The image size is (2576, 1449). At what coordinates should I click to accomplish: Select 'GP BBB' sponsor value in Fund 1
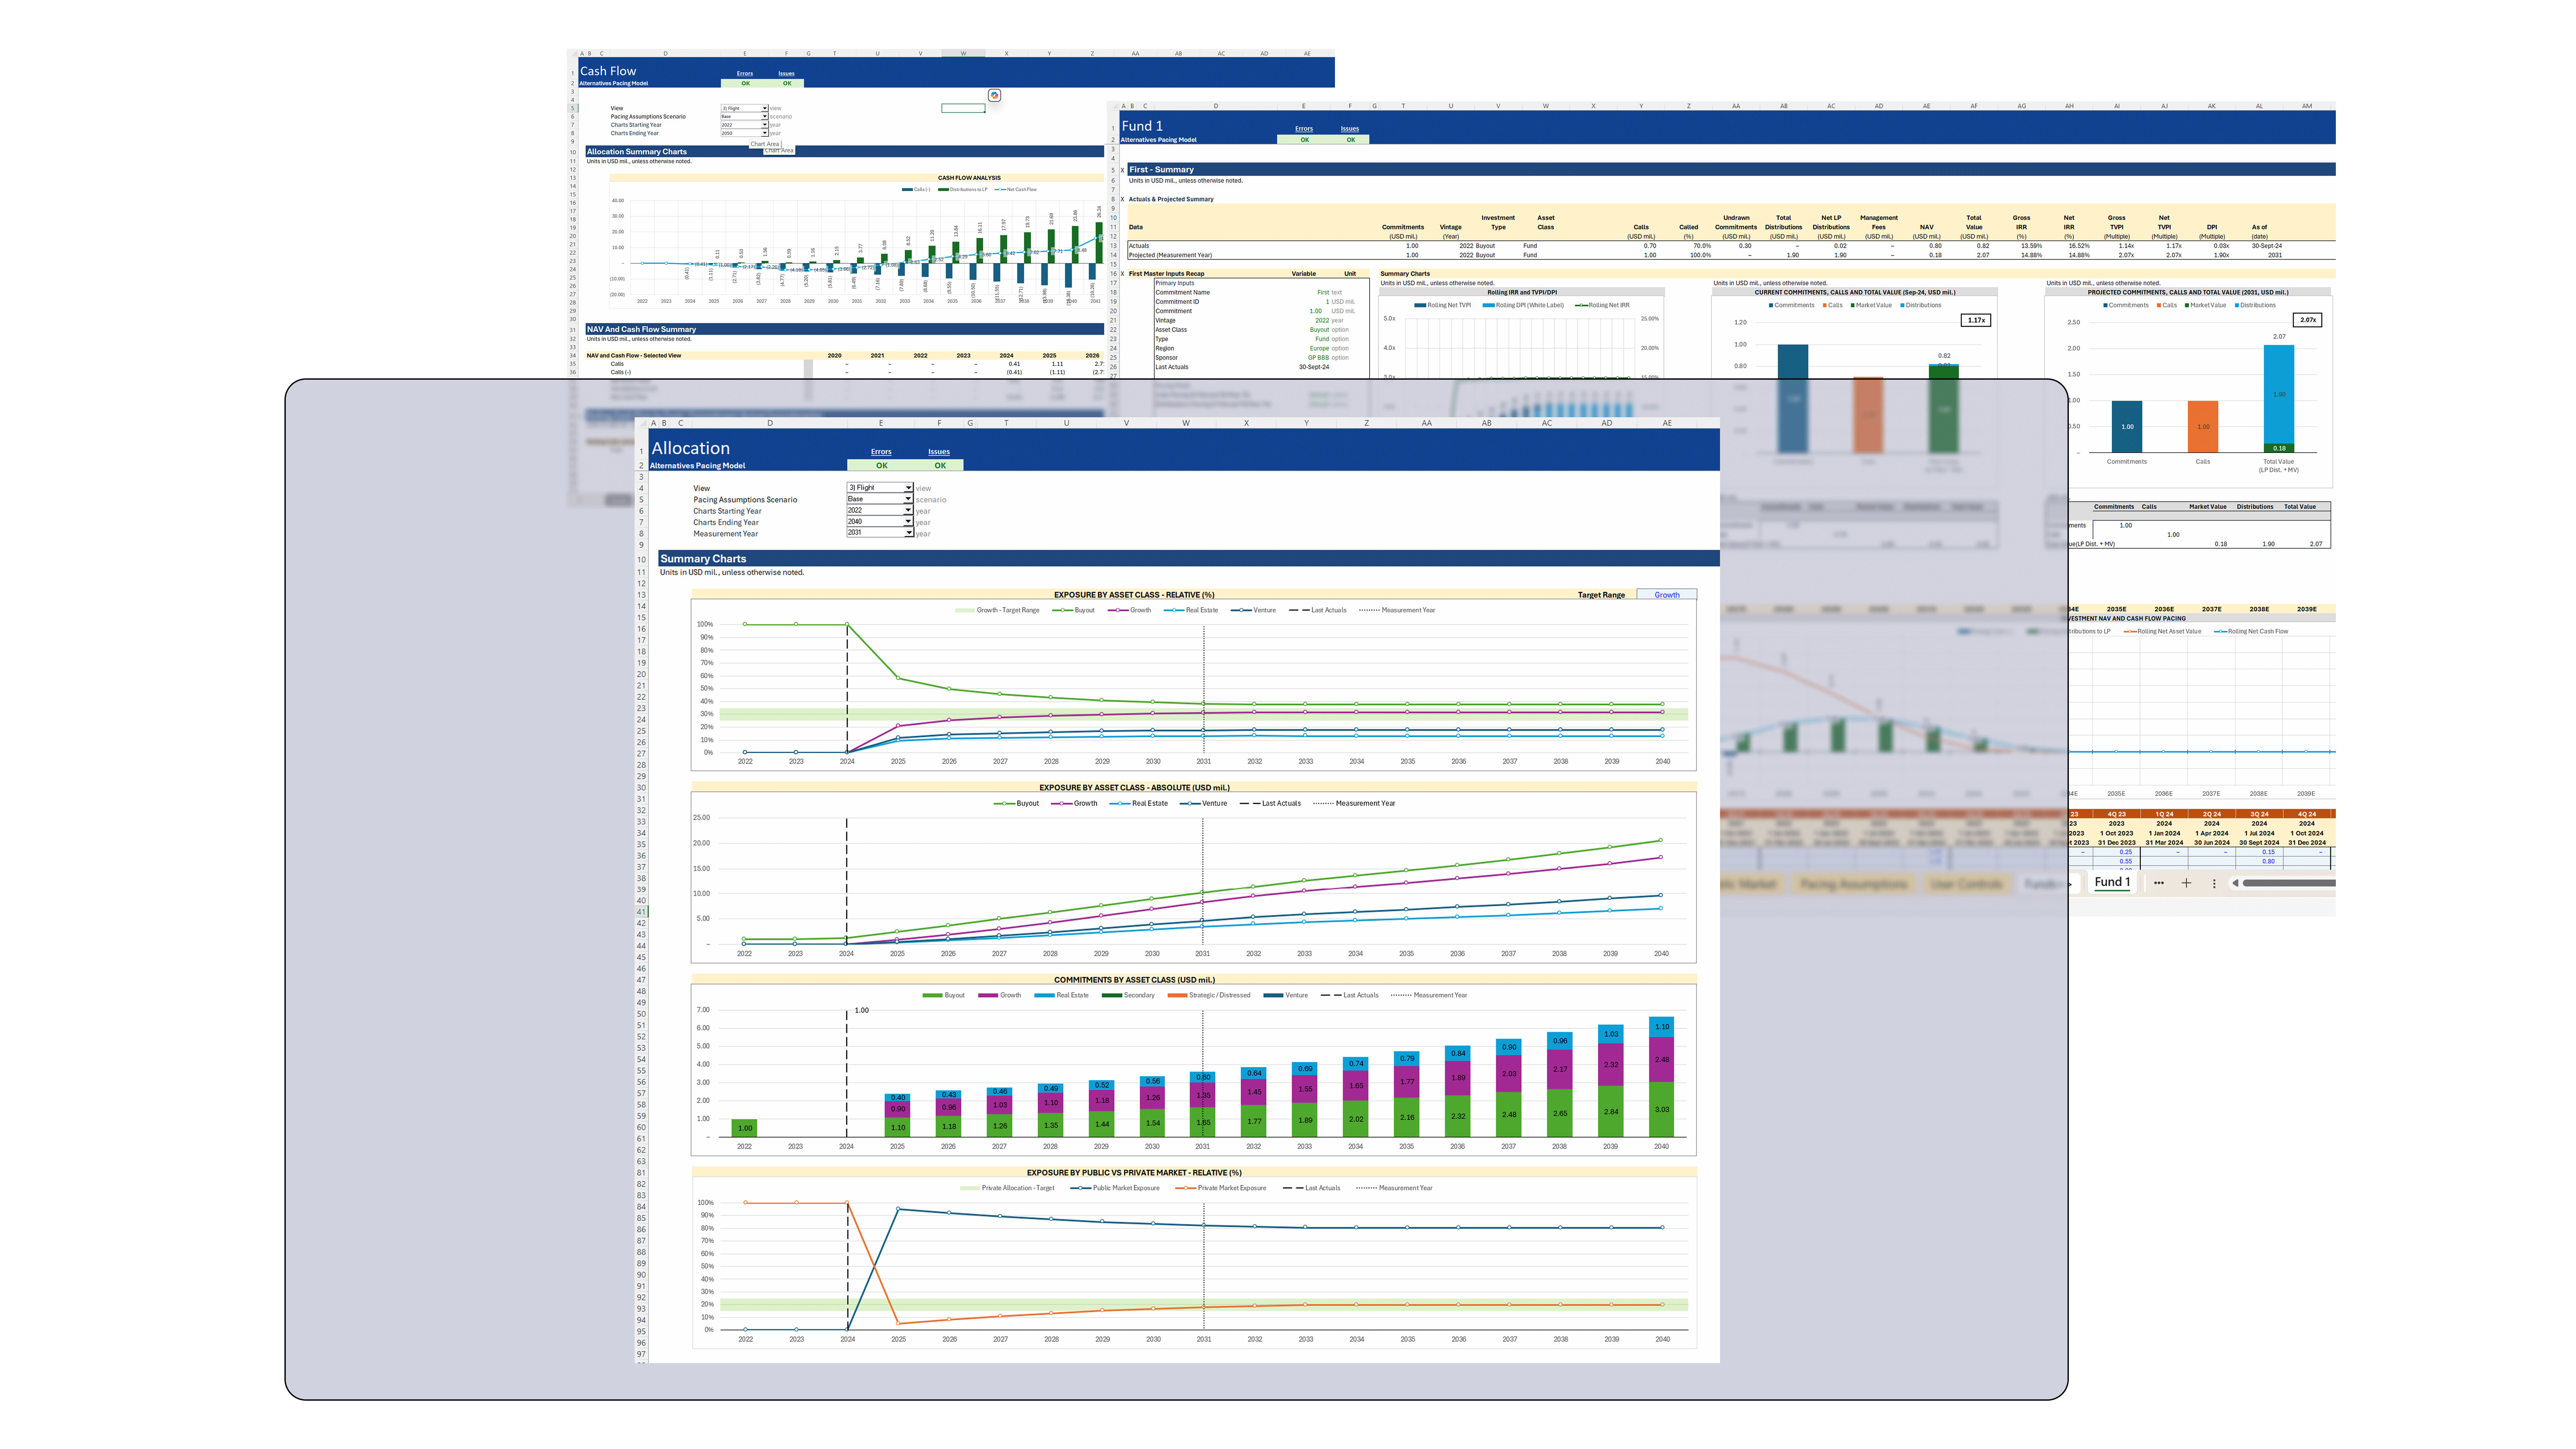pyautogui.click(x=1319, y=358)
